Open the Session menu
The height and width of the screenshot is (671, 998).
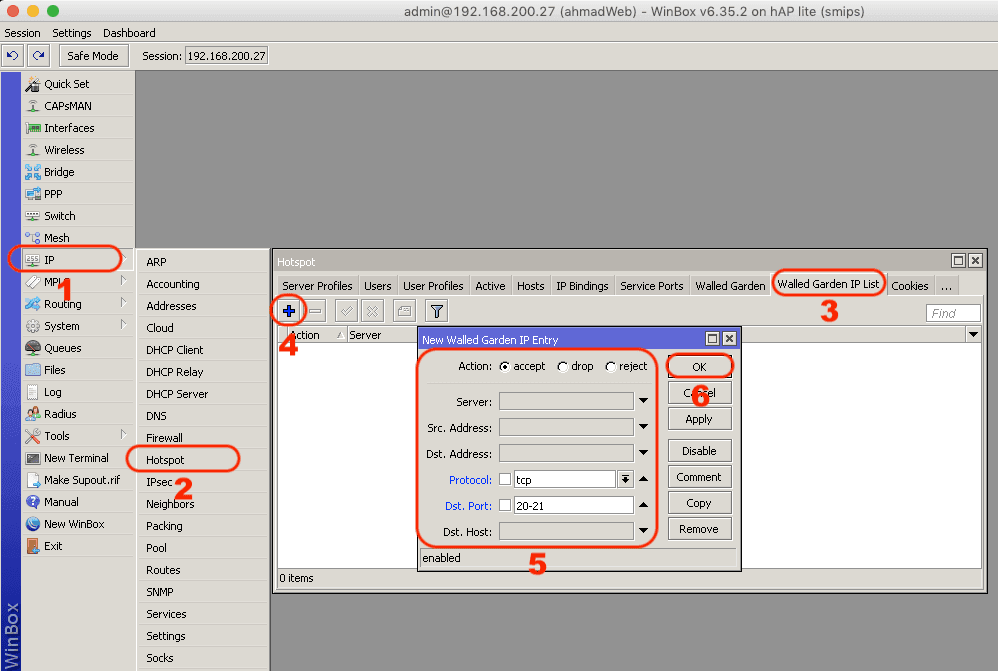22,33
